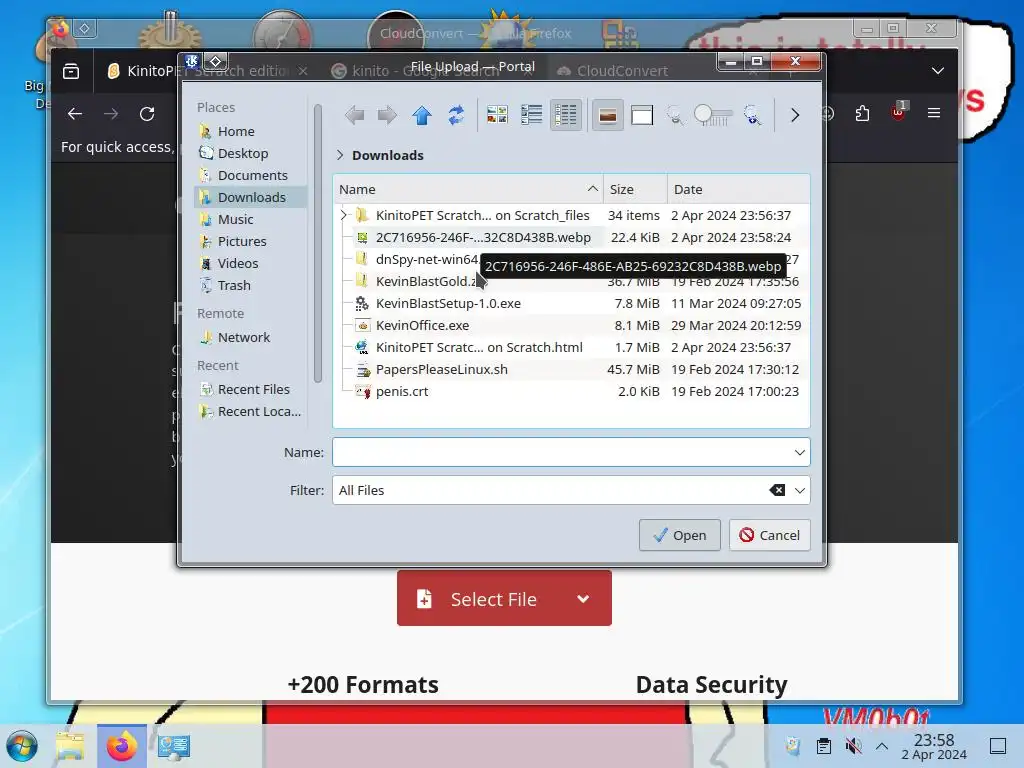Toggle the blank window toolbar button
Viewport: 1024px width, 768px height.
642,116
